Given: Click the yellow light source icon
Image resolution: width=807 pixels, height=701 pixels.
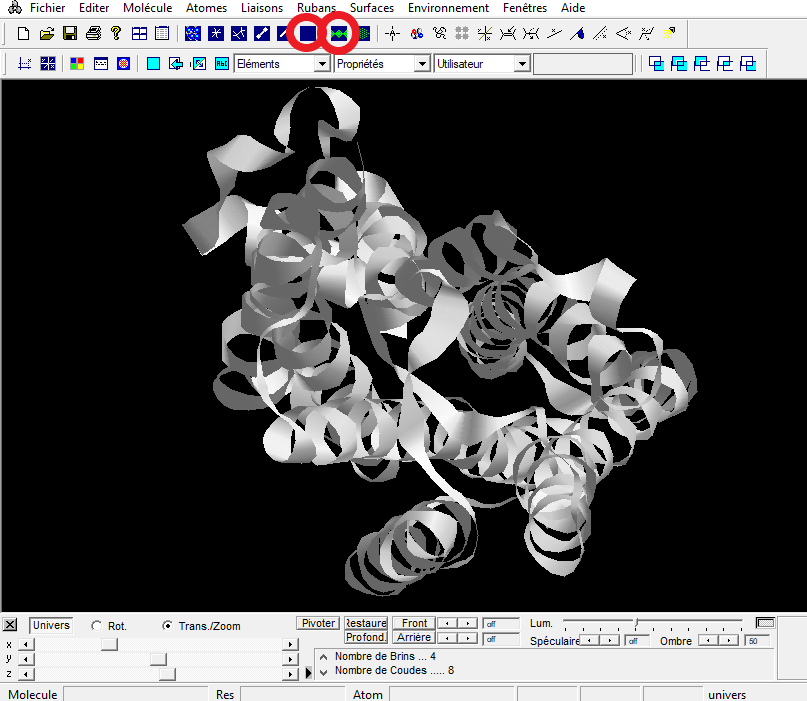Looking at the screenshot, I should click(670, 33).
